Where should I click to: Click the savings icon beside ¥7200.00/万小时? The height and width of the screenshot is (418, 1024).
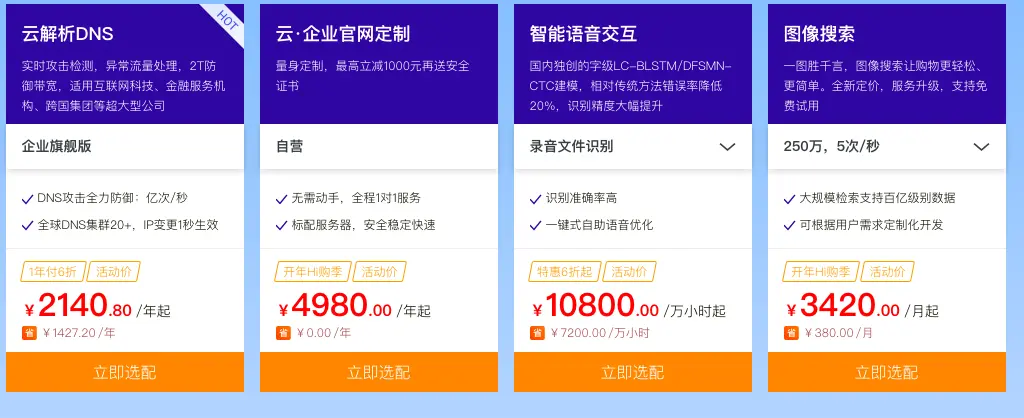(536, 333)
